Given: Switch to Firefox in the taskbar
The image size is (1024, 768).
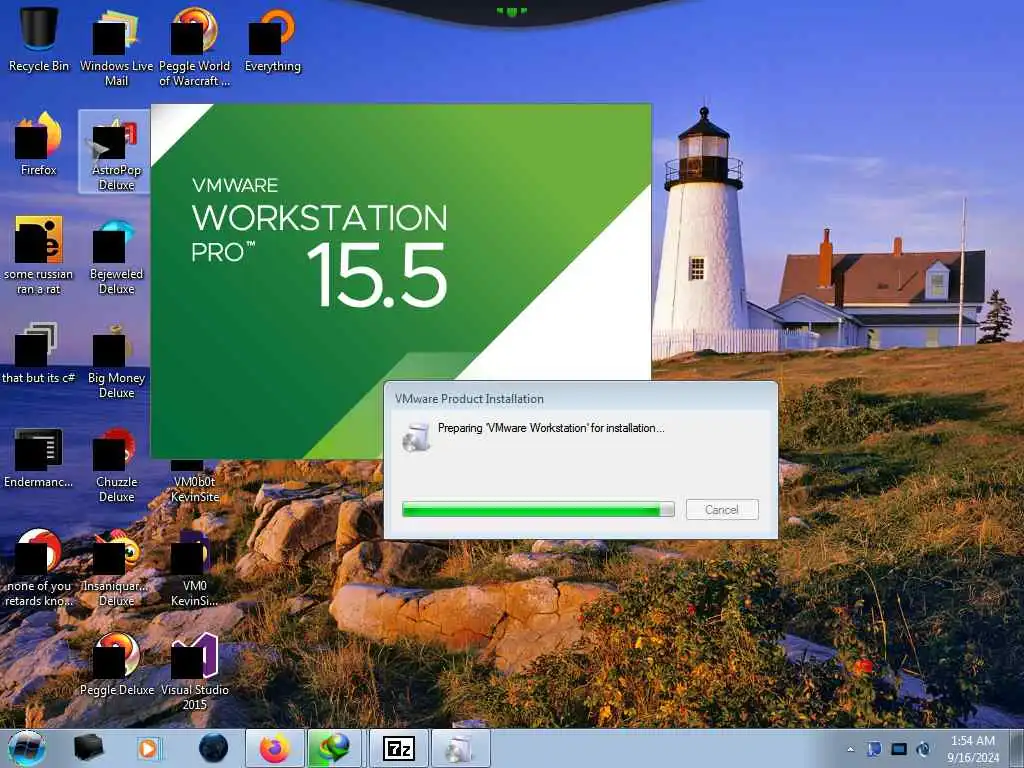Looking at the screenshot, I should (275, 748).
